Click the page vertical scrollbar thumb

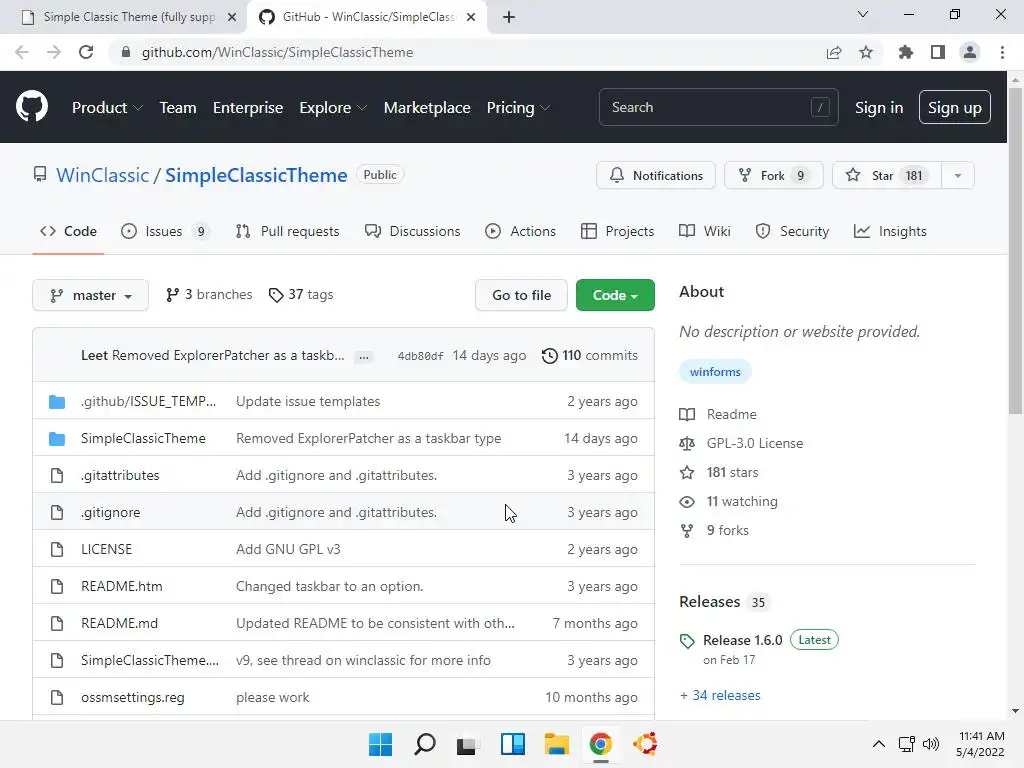(x=1015, y=251)
